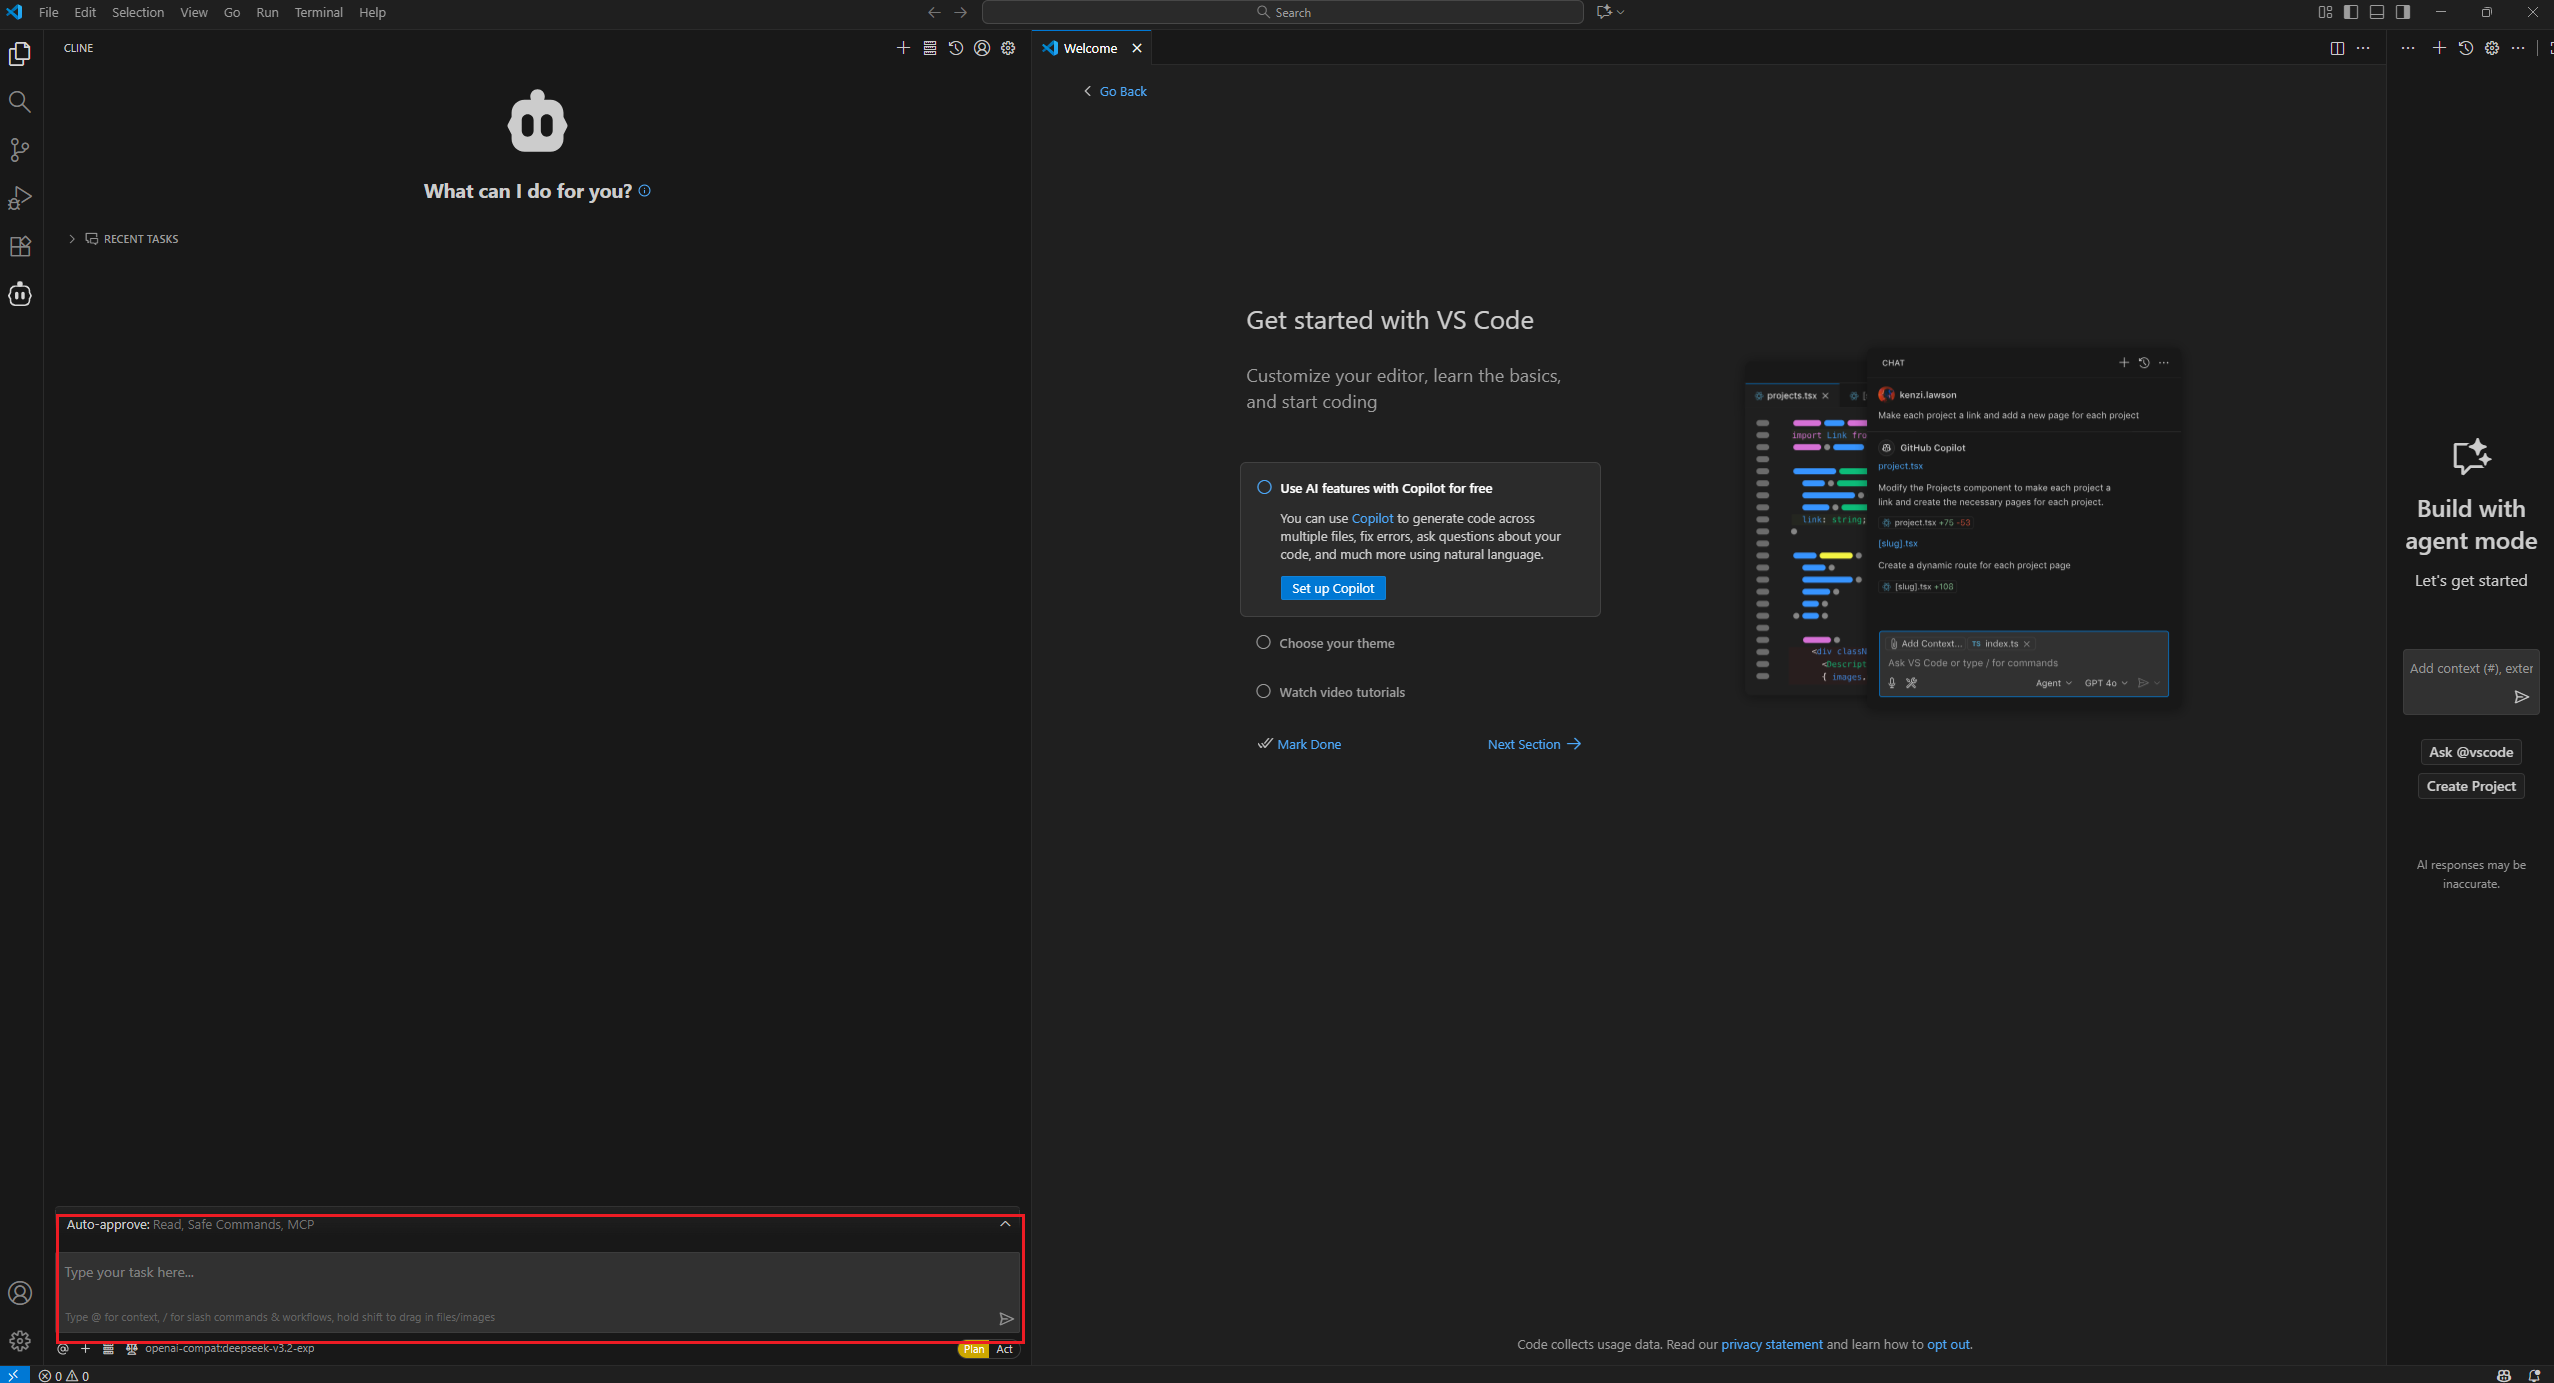This screenshot has height=1383, width=2554.
Task: Open the Extensions view
Action: (x=20, y=246)
